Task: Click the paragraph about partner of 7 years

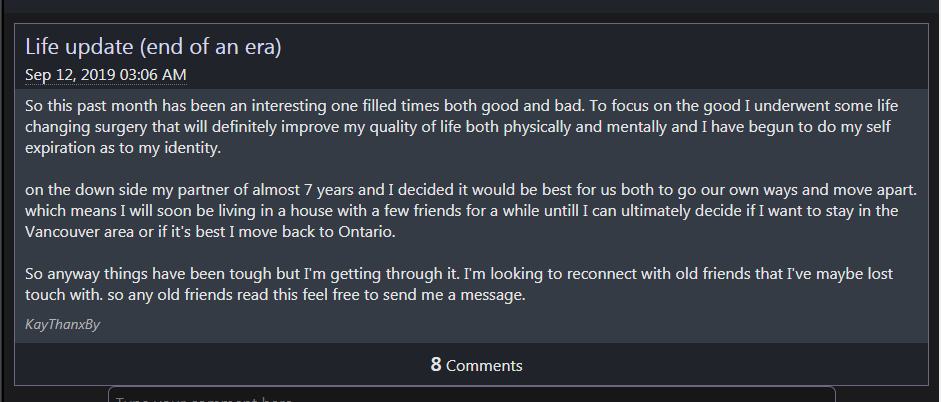Action: tap(471, 211)
